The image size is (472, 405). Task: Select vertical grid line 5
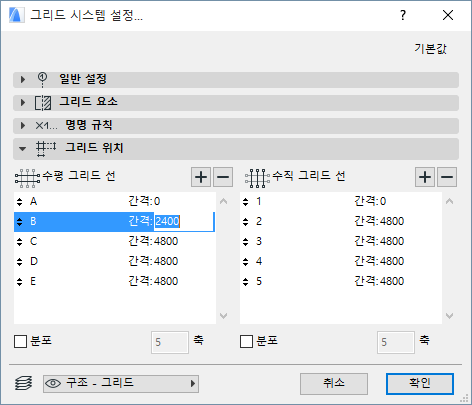coord(341,282)
